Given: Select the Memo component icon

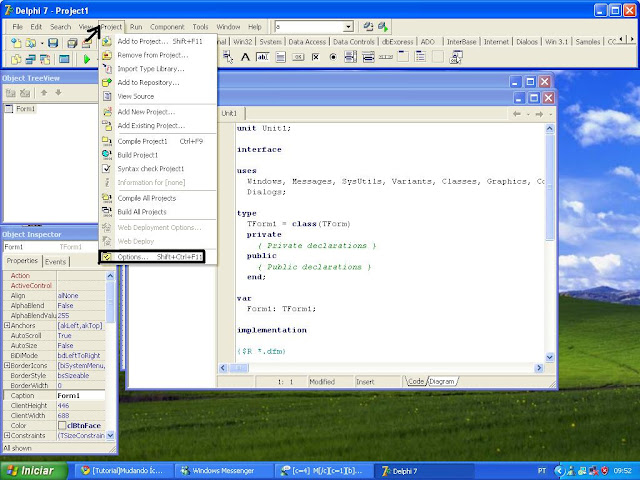Looking at the screenshot, I should point(280,57).
